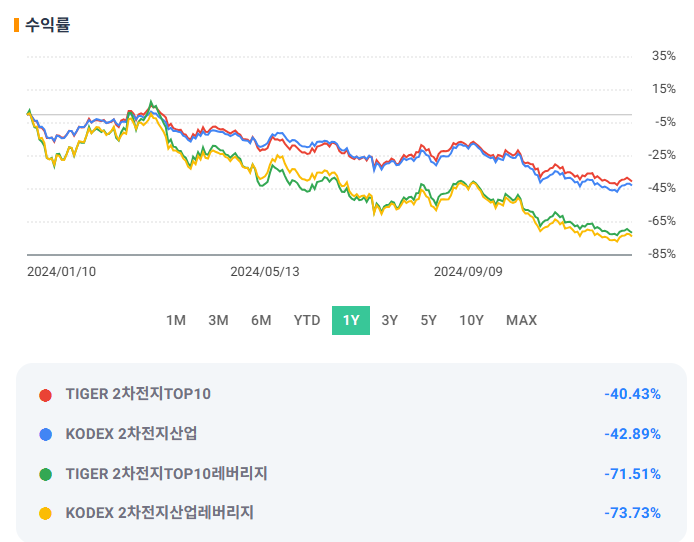Click the 수익률 section heading

point(47,25)
